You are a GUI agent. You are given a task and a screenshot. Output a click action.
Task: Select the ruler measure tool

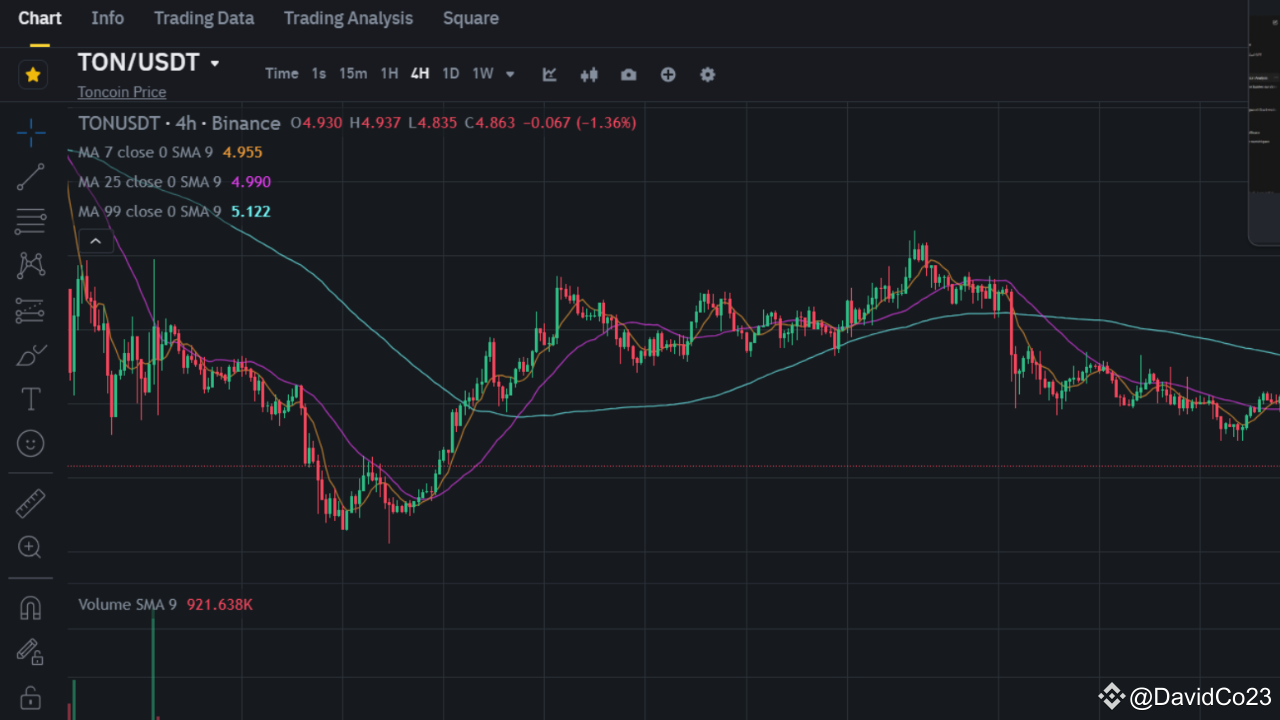coord(31,503)
